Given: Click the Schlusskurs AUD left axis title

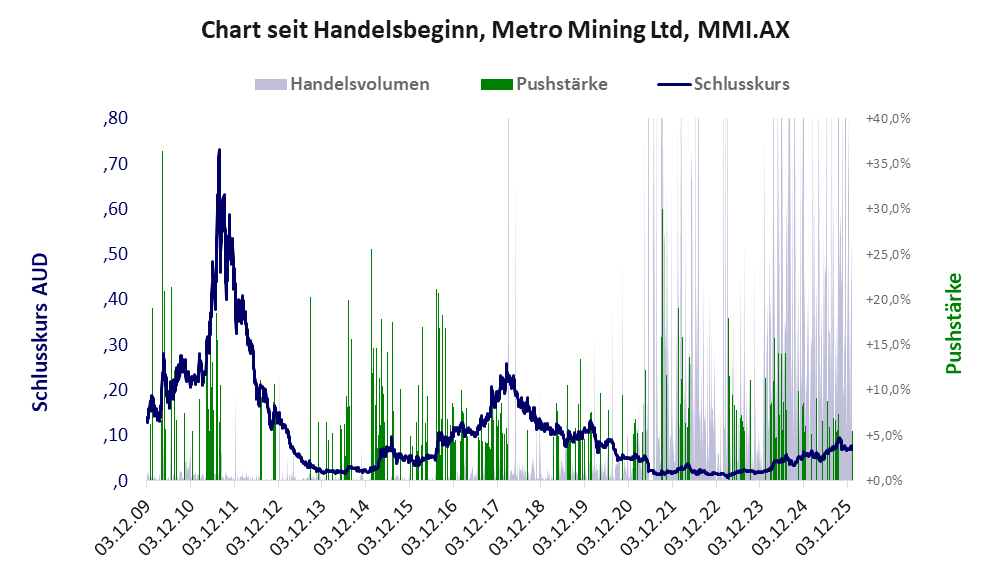Looking at the screenshot, I should click(x=41, y=332).
